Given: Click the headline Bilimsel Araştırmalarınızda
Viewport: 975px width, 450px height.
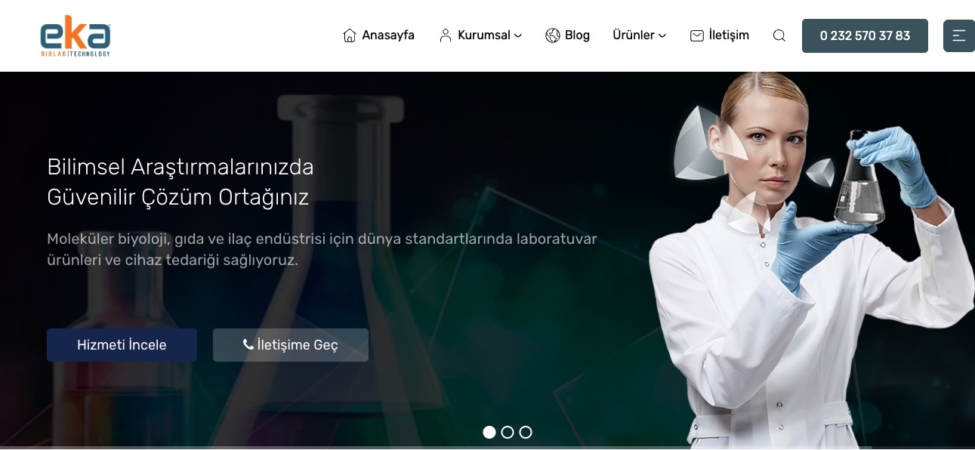Looking at the screenshot, I should [180, 167].
